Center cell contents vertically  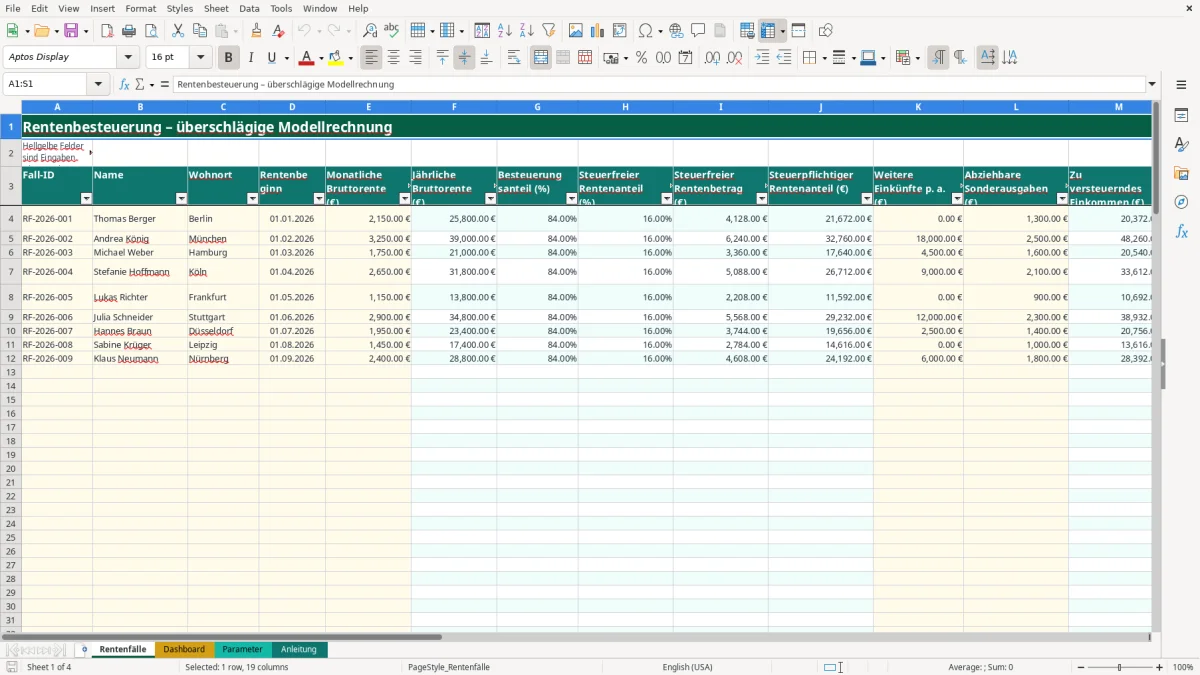(464, 58)
